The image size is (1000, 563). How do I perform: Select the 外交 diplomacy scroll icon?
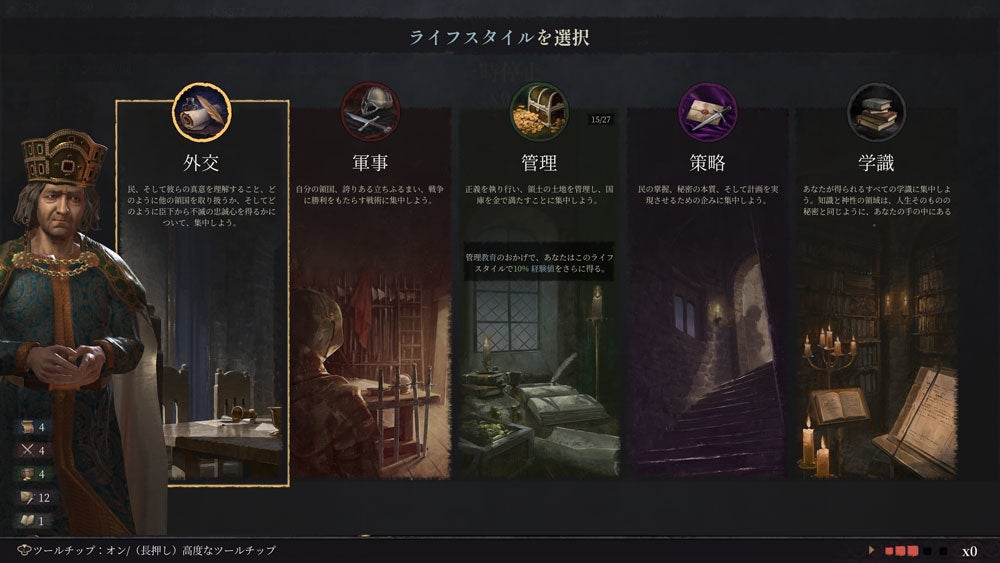[x=202, y=112]
